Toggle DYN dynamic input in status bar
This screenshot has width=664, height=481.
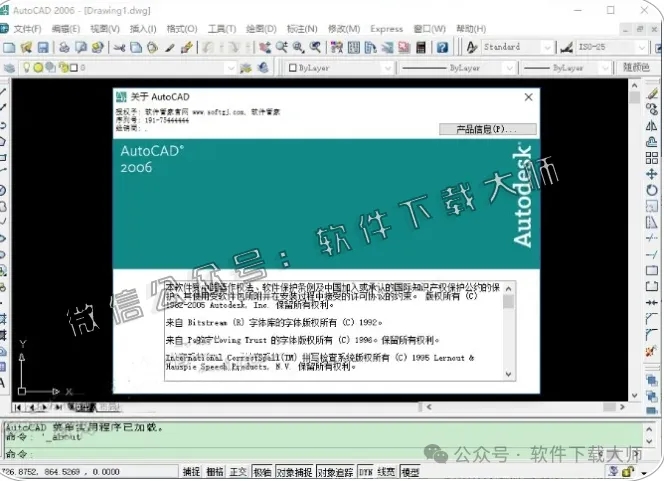[365, 472]
